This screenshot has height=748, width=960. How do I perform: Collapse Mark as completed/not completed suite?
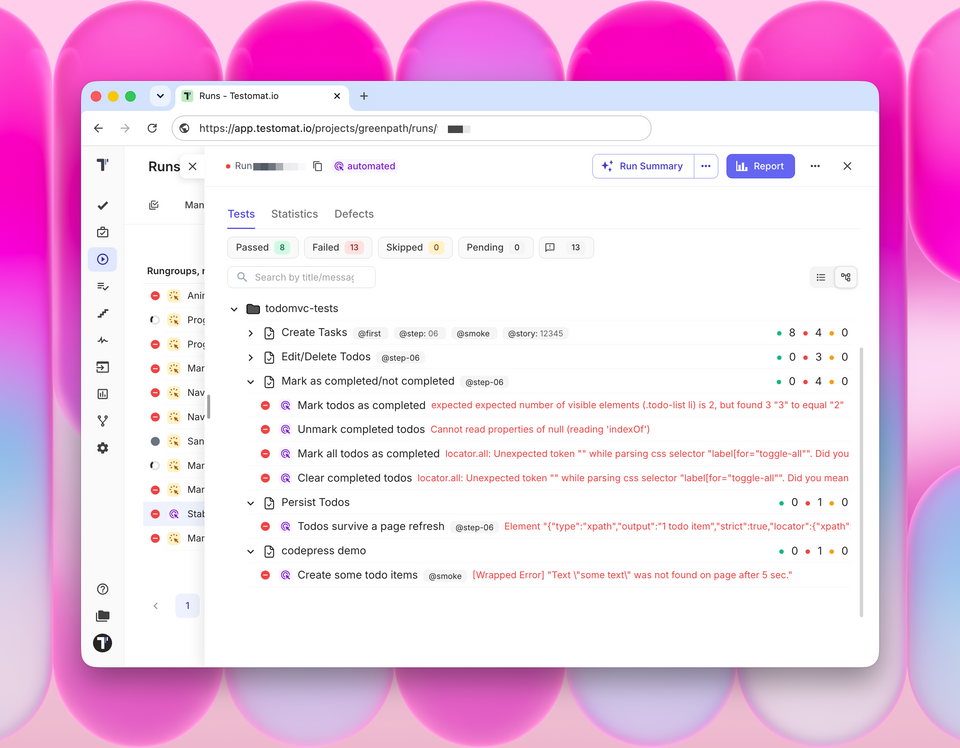pos(250,382)
